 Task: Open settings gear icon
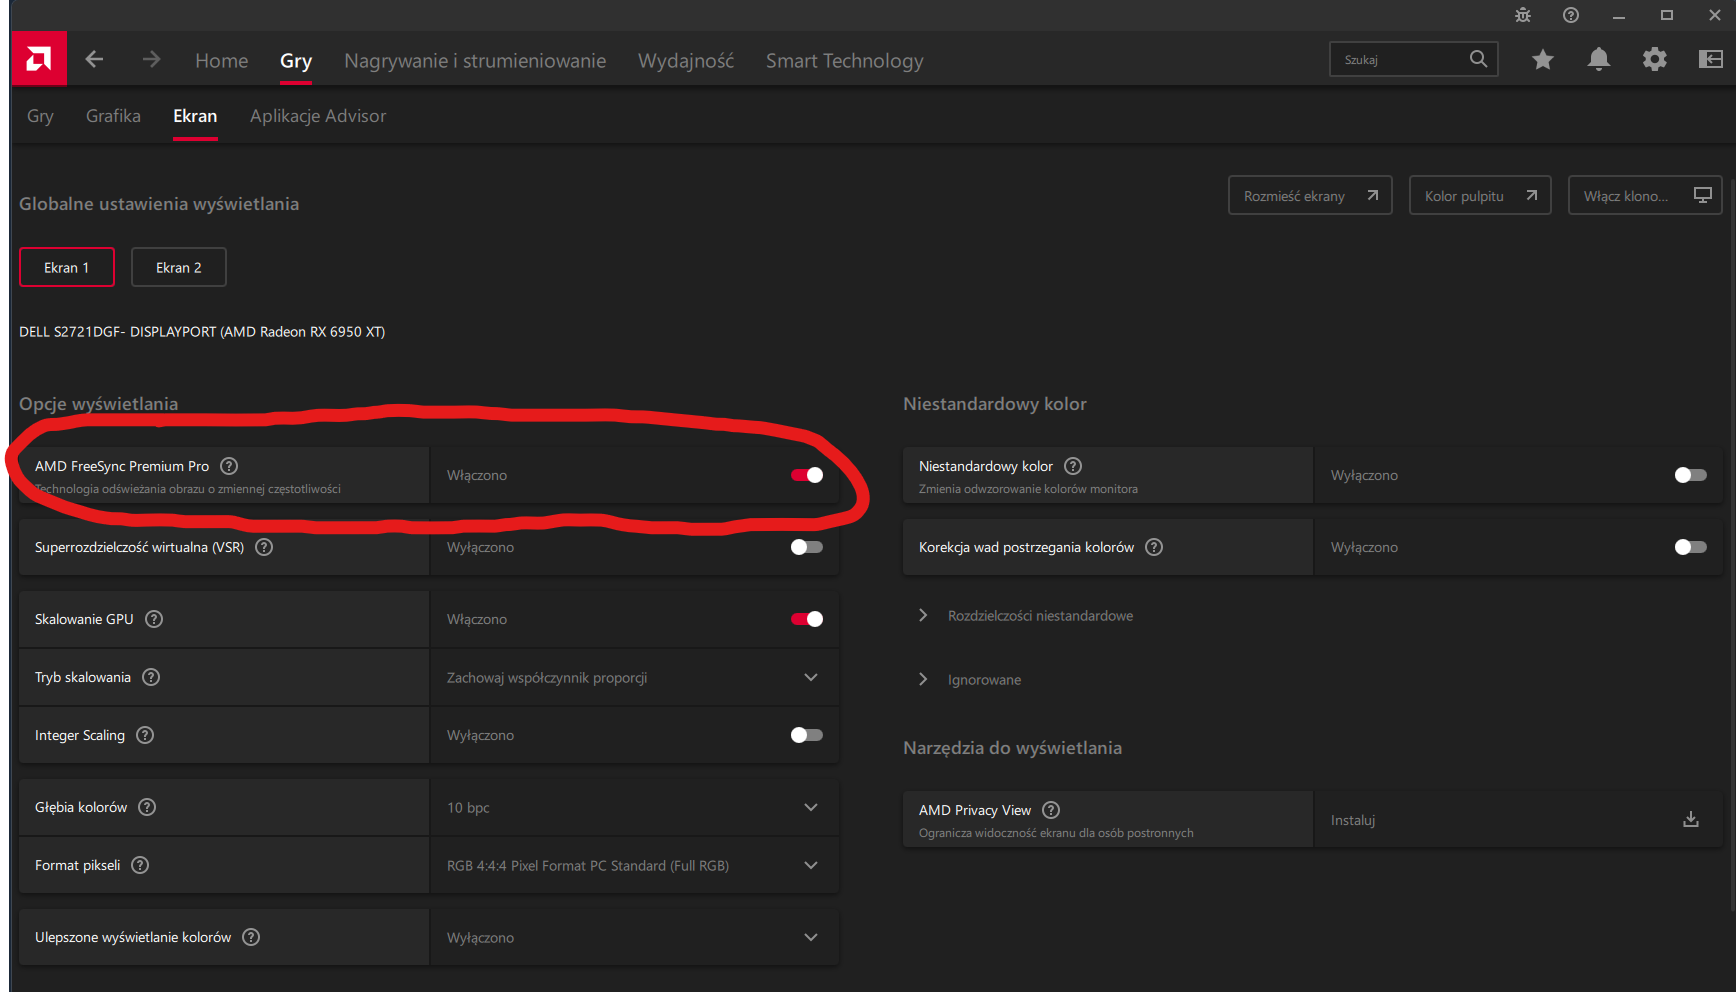1655,60
